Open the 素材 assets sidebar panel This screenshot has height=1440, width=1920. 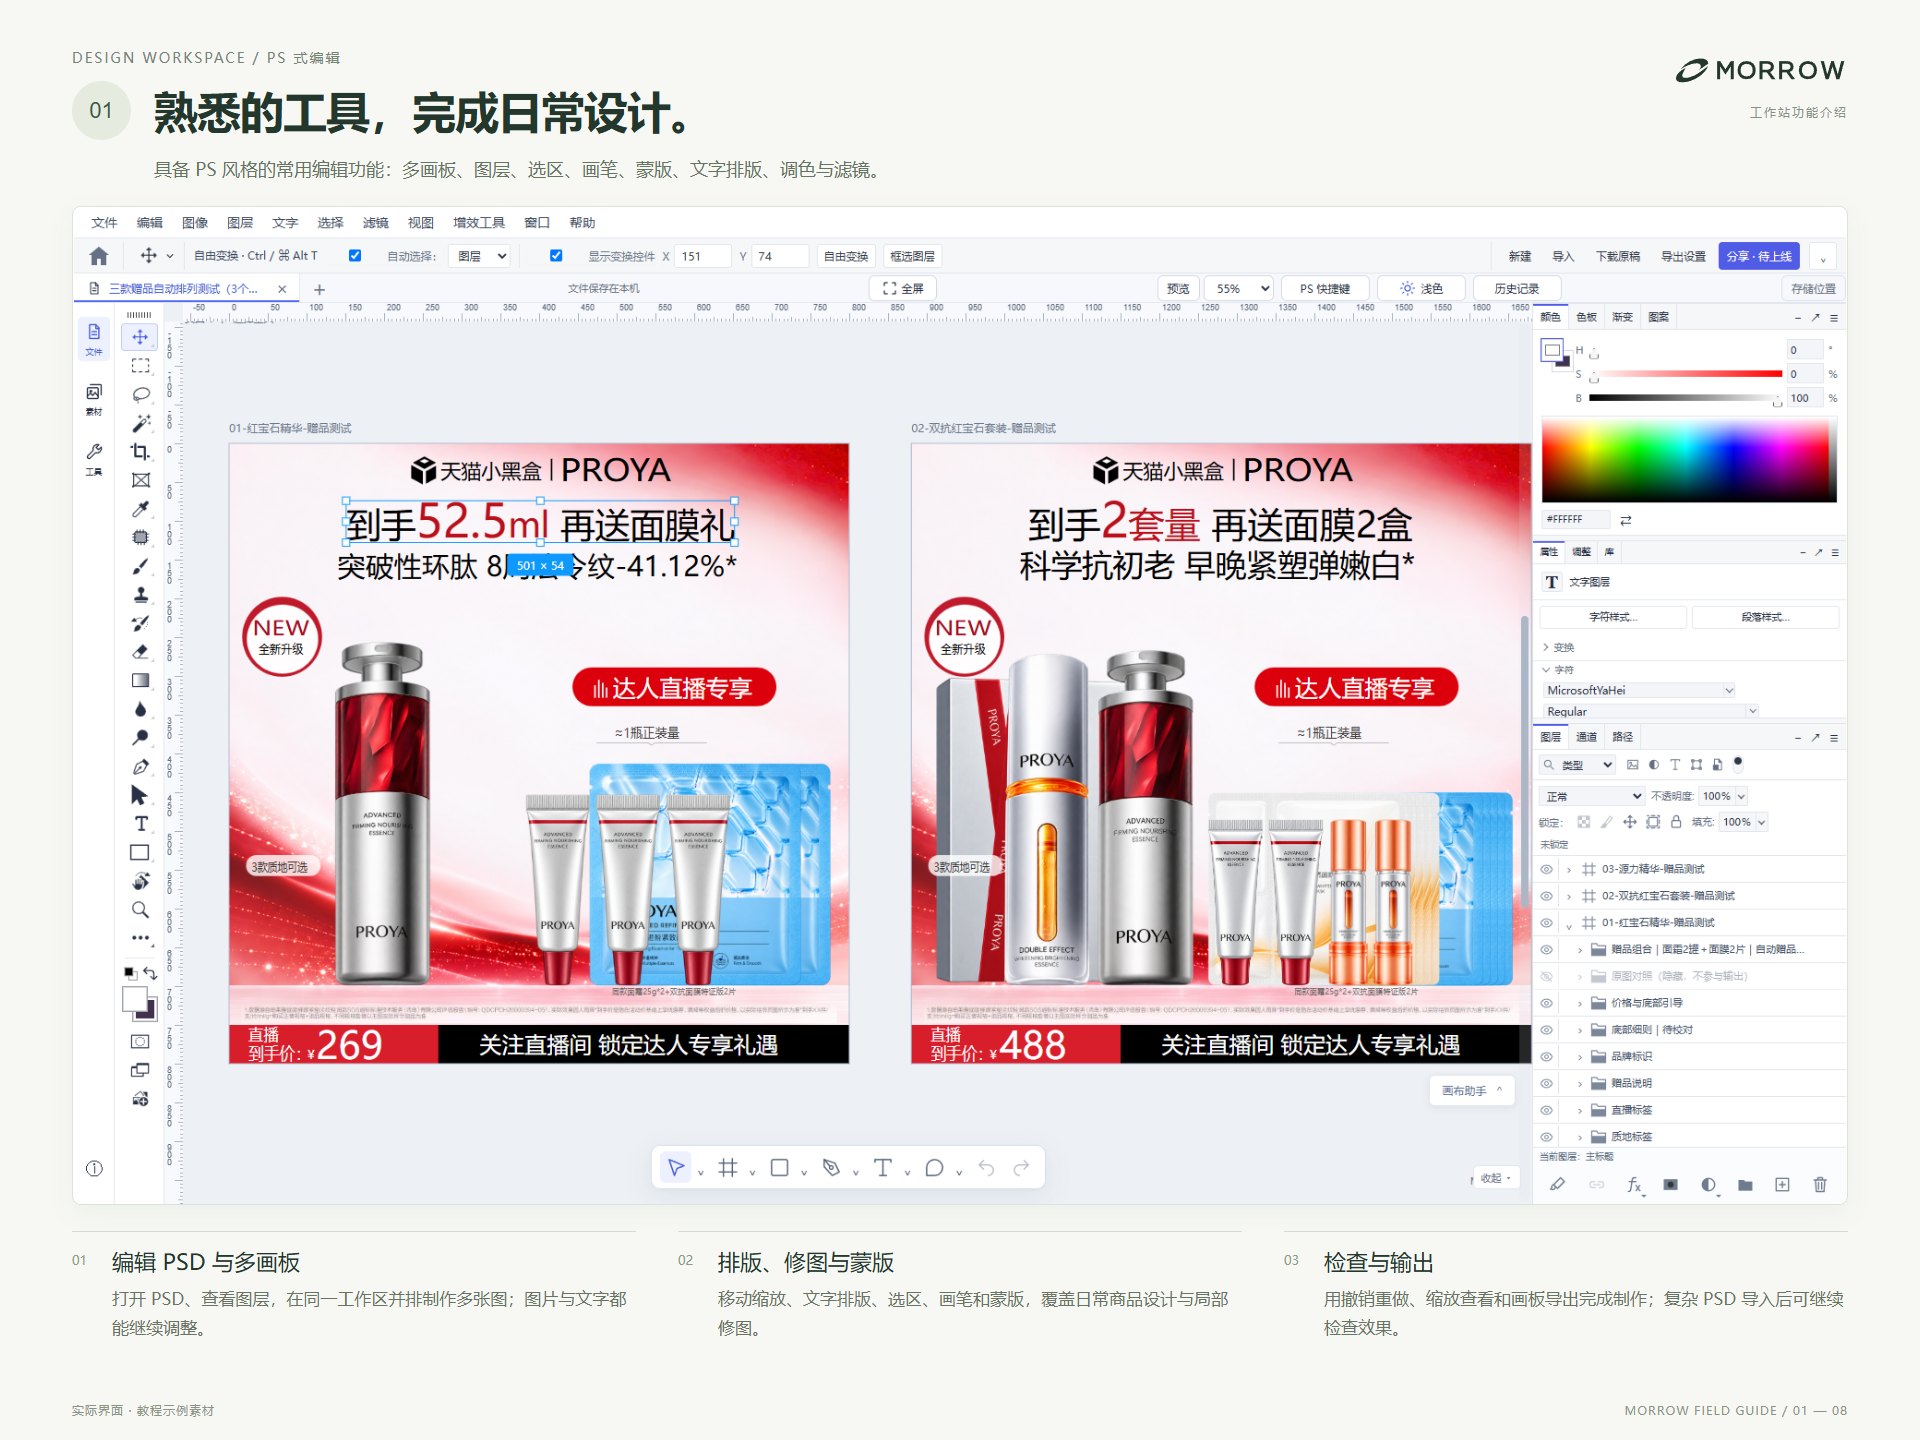point(94,398)
